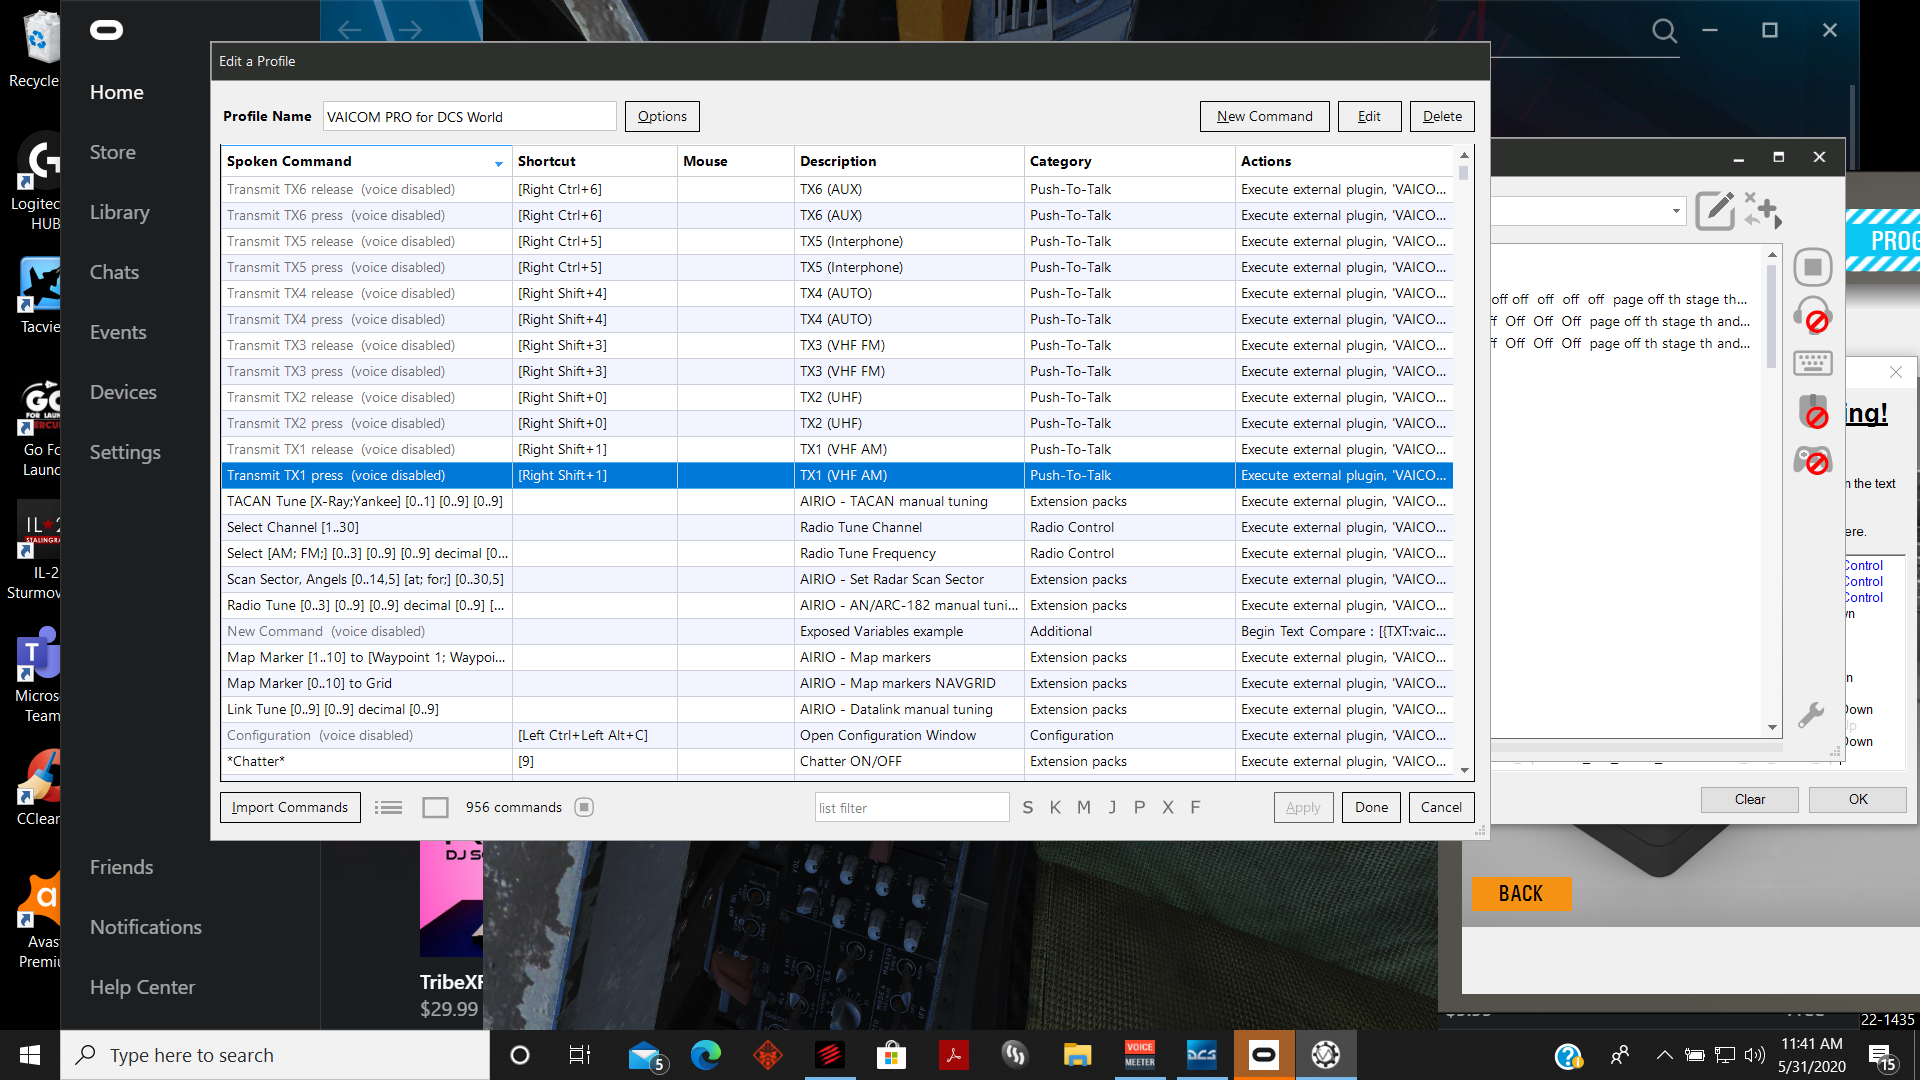Click the stop commands square icon

(1812, 267)
